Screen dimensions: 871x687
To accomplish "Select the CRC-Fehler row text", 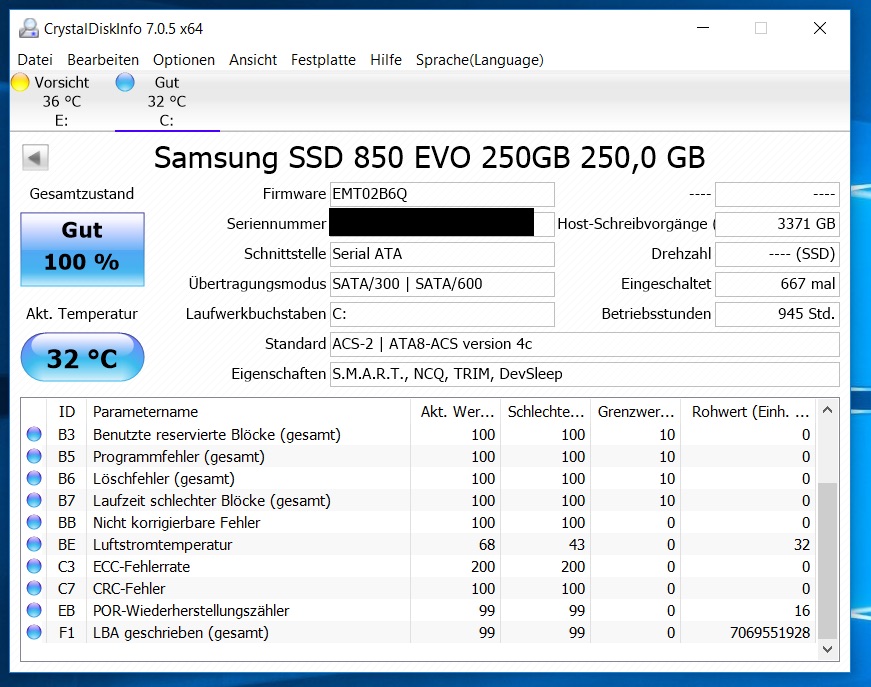I will coord(129,588).
